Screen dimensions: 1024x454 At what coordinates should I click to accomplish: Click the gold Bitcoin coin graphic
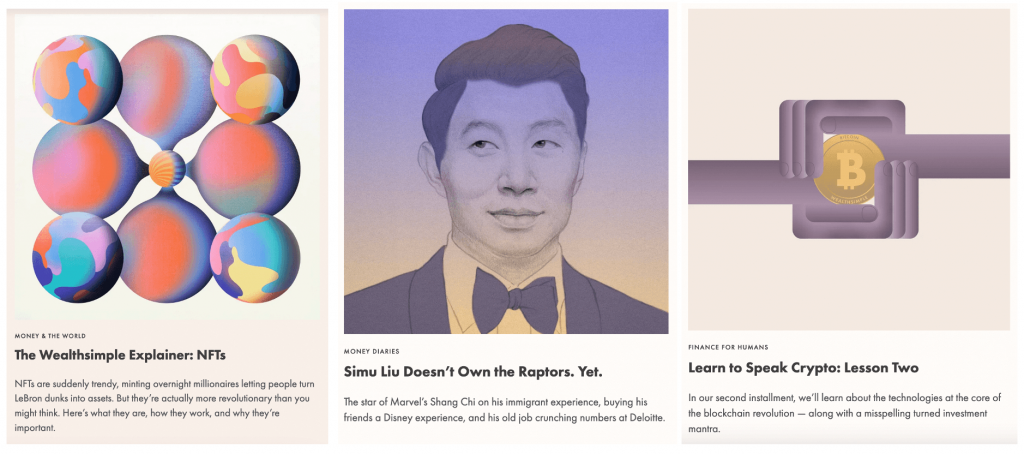click(849, 169)
